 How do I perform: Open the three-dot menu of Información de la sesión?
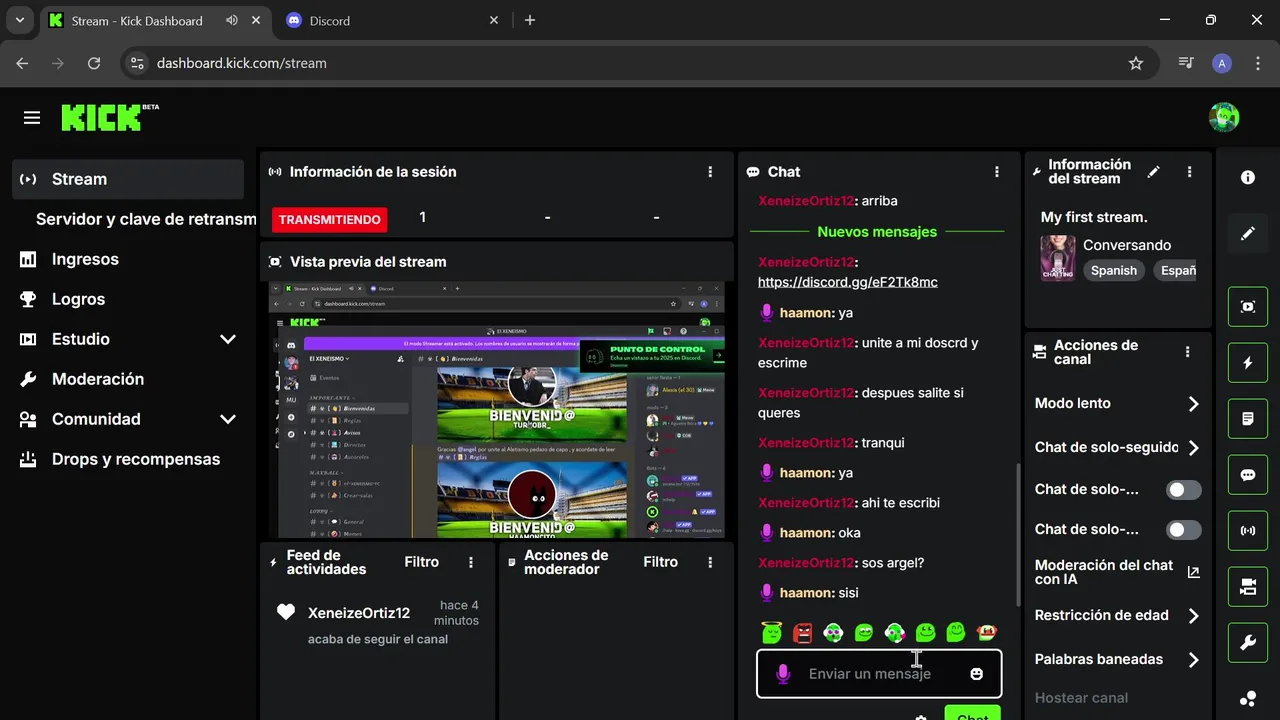point(710,172)
